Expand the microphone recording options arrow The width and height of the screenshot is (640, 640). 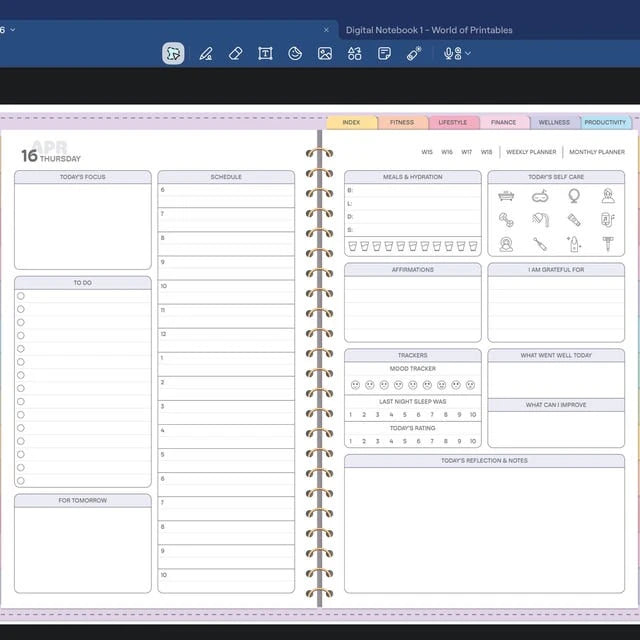tap(468, 53)
